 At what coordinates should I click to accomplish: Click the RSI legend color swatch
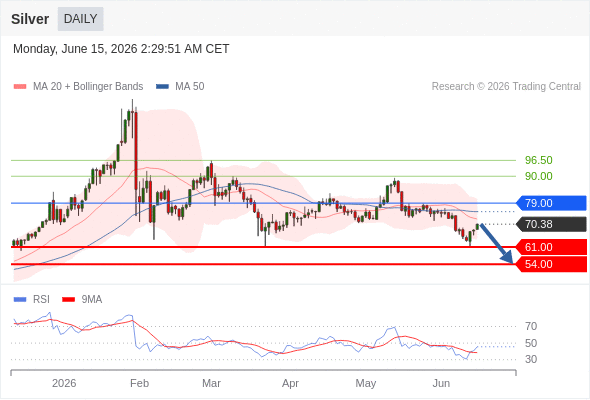[20, 300]
